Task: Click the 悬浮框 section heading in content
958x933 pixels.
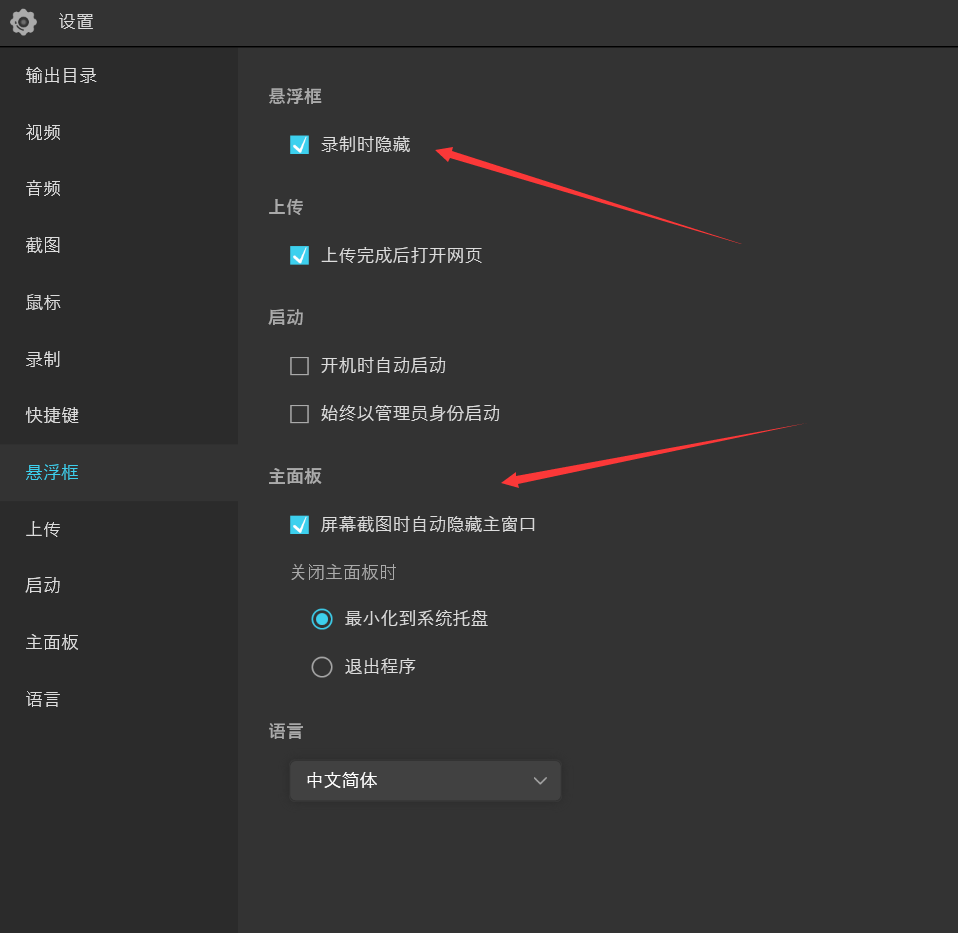Action: click(x=295, y=96)
